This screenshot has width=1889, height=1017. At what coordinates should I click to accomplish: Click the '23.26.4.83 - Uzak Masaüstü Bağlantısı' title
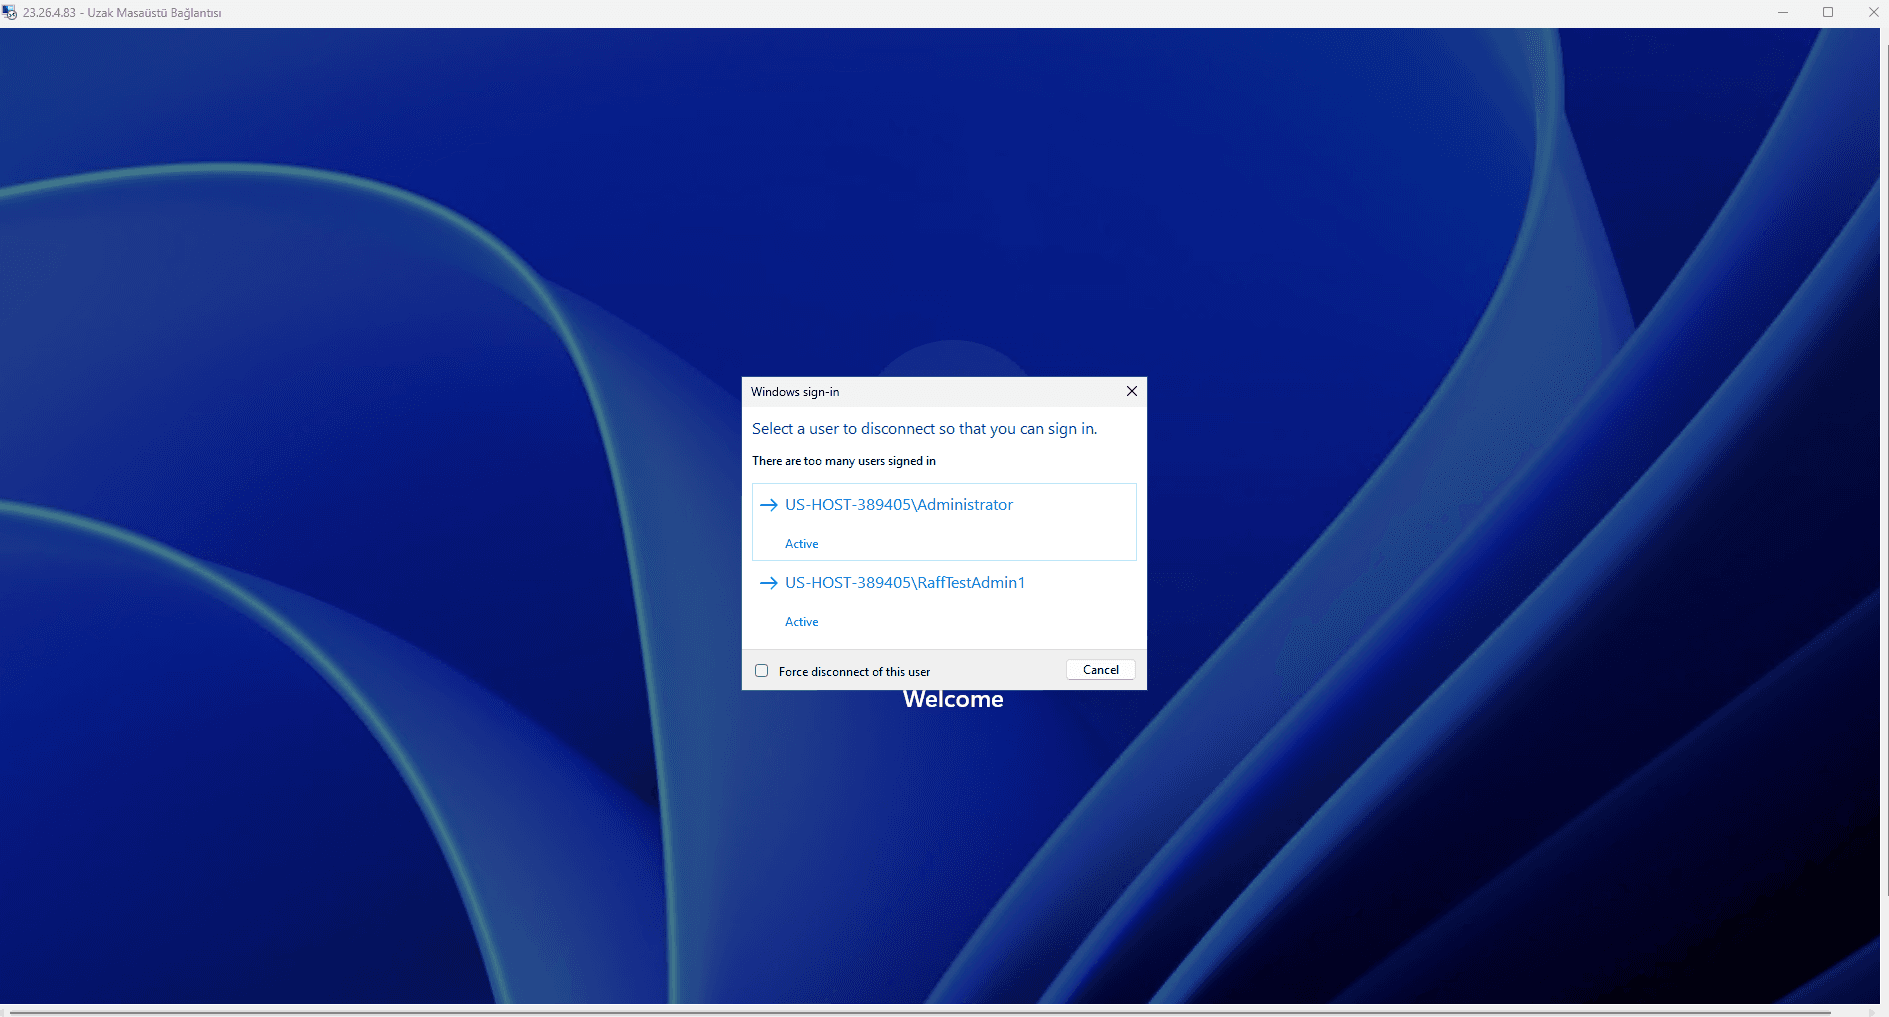tap(122, 13)
